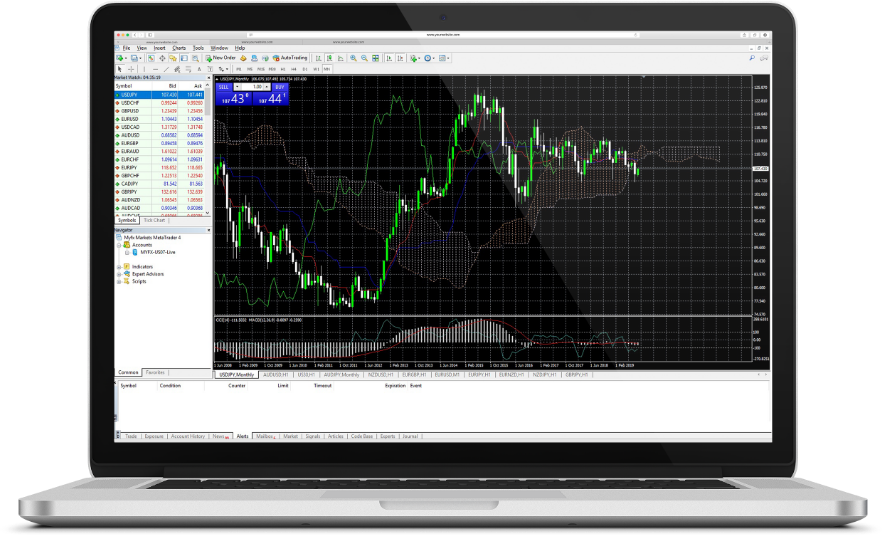Open the New Chart dropdown icon

[121, 58]
